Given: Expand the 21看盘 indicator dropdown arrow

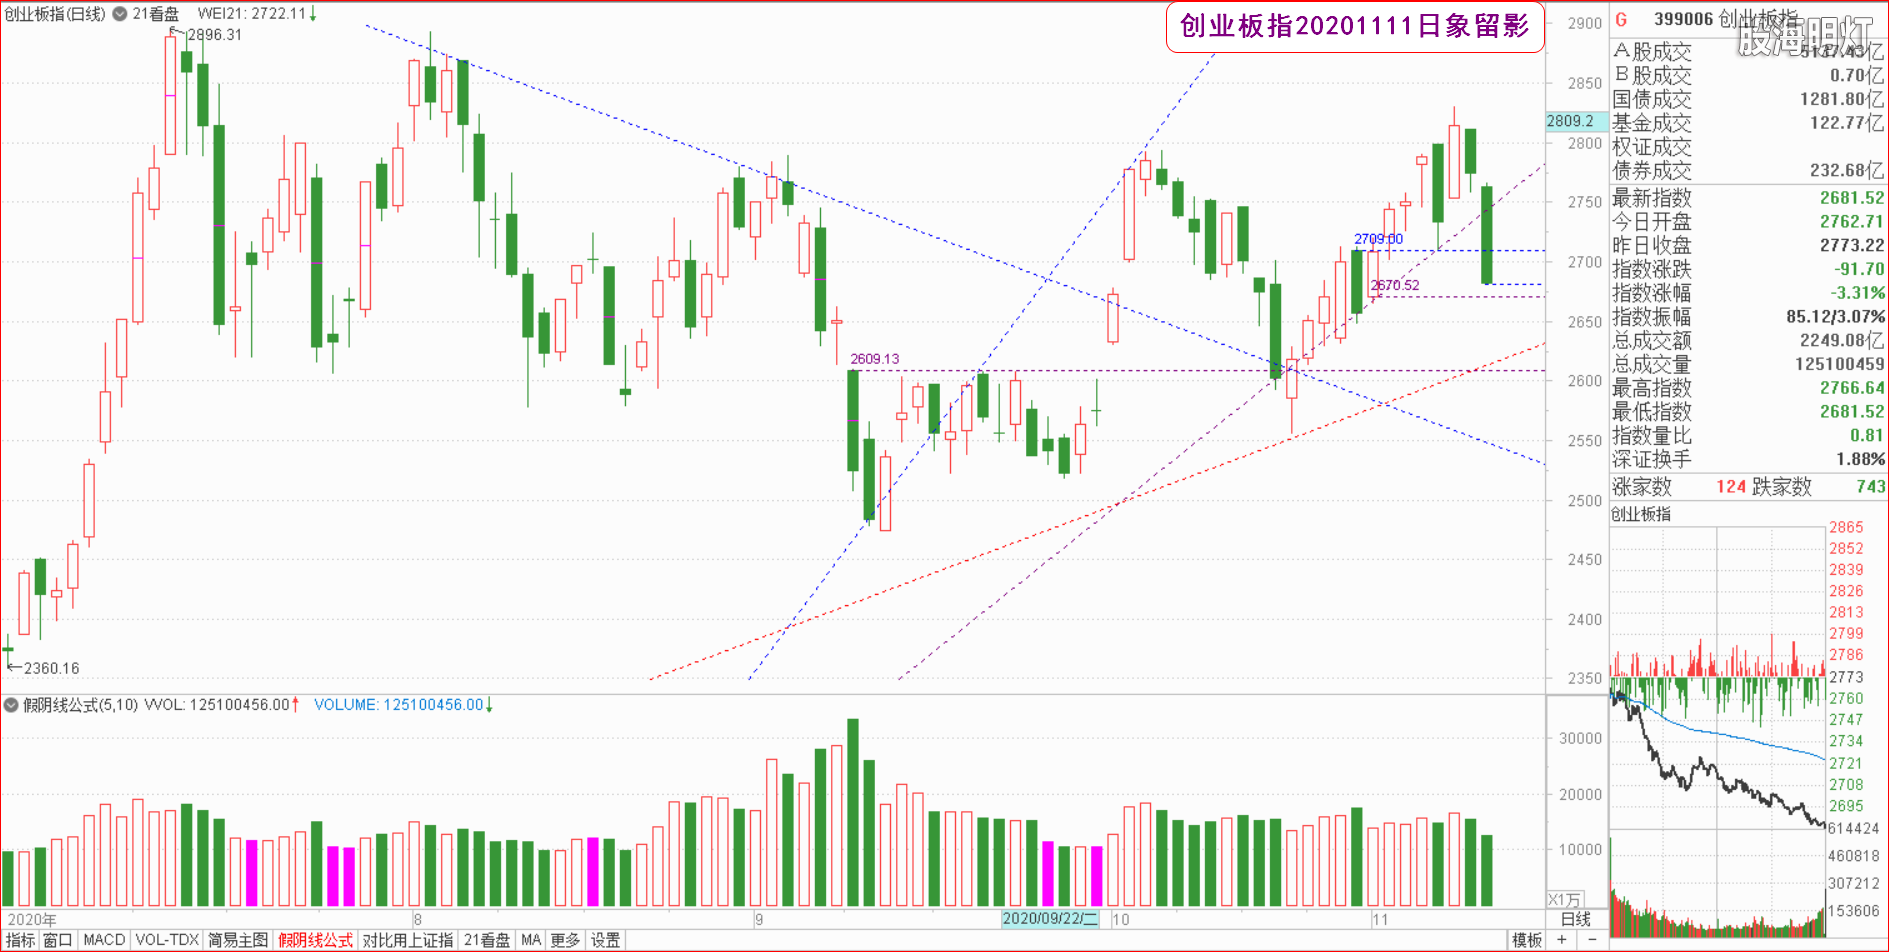Looking at the screenshot, I should tap(119, 14).
